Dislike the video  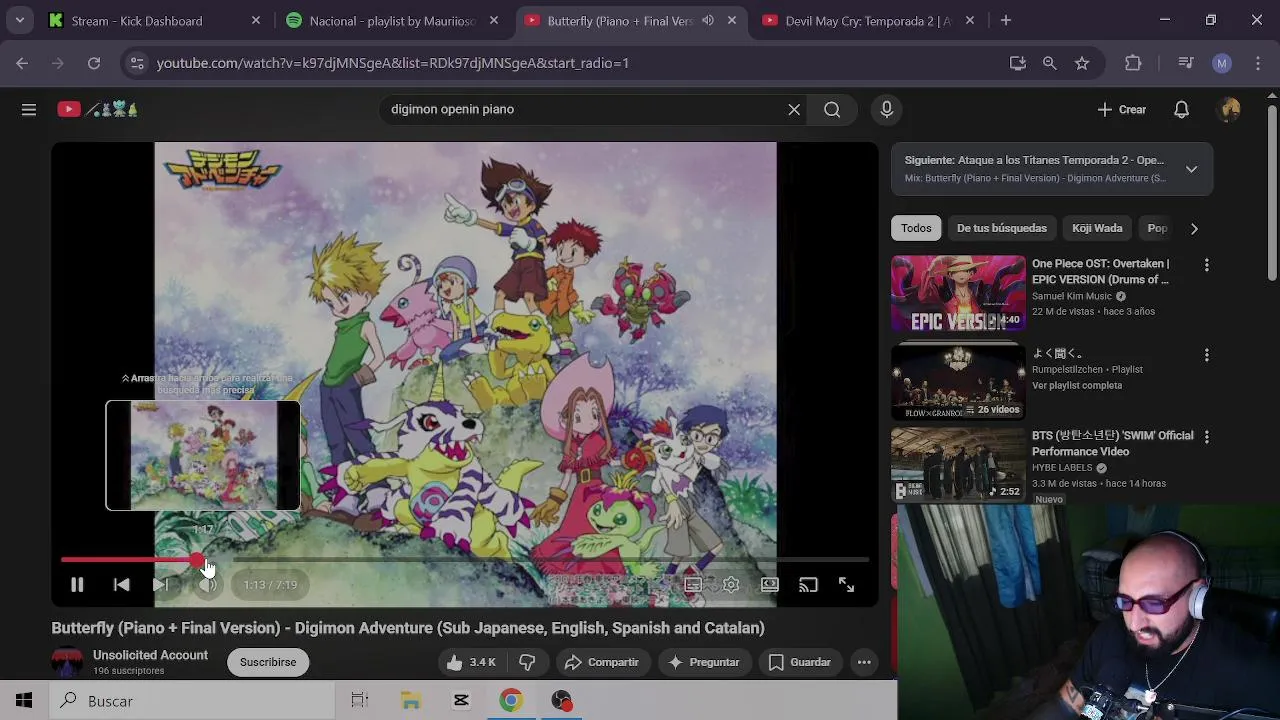(x=528, y=662)
